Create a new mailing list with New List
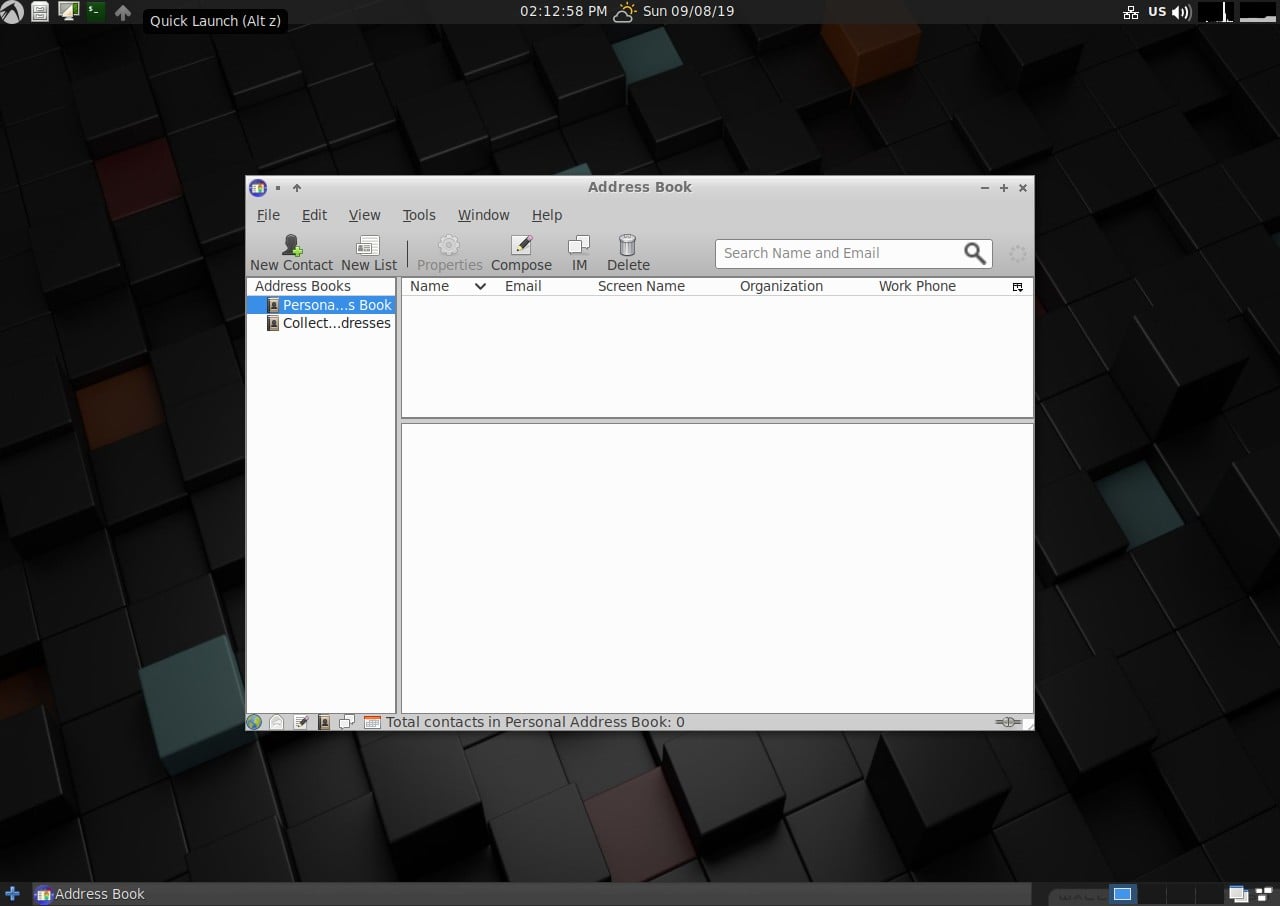Viewport: 1280px width, 906px height. coord(368,246)
